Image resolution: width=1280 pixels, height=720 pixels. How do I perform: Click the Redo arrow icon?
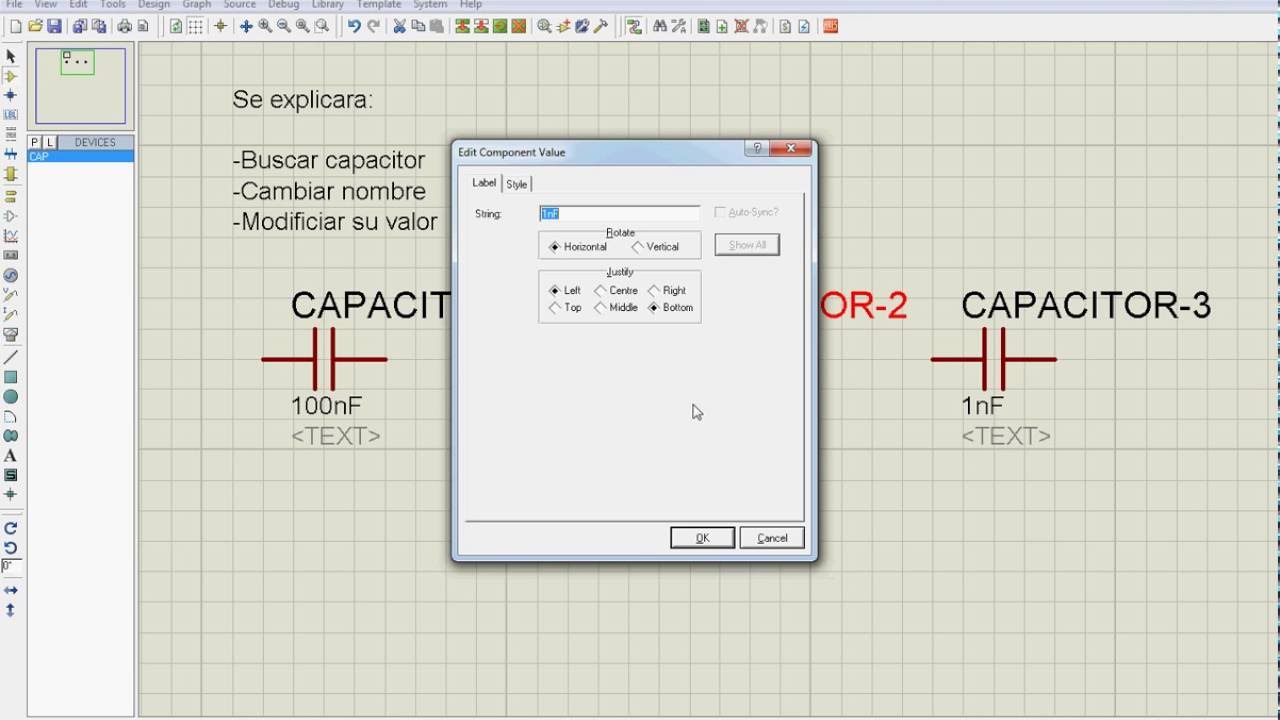[x=373, y=26]
